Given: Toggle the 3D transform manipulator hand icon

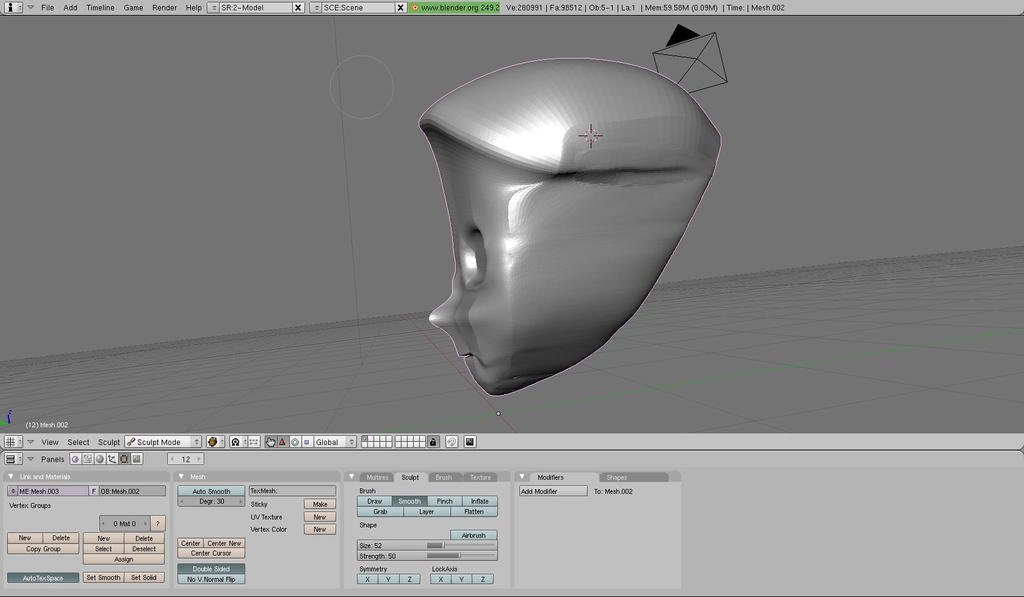Looking at the screenshot, I should coord(270,442).
